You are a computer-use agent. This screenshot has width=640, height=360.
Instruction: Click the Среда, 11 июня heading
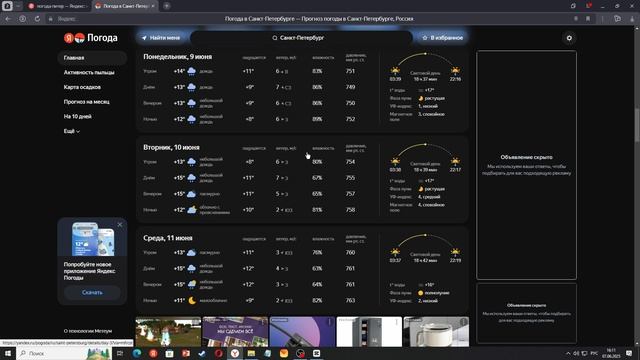coord(168,238)
